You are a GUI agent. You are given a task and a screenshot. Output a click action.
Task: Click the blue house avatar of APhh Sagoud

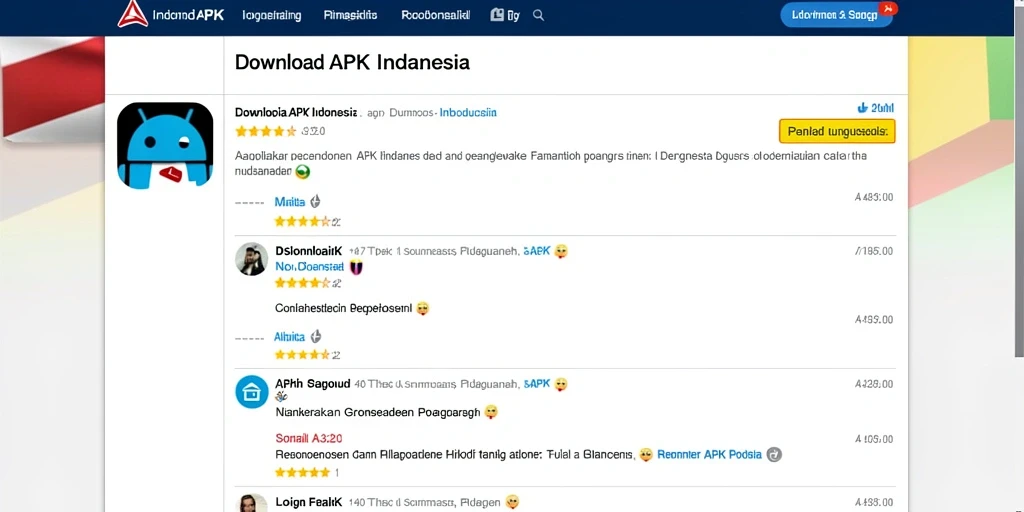(251, 392)
